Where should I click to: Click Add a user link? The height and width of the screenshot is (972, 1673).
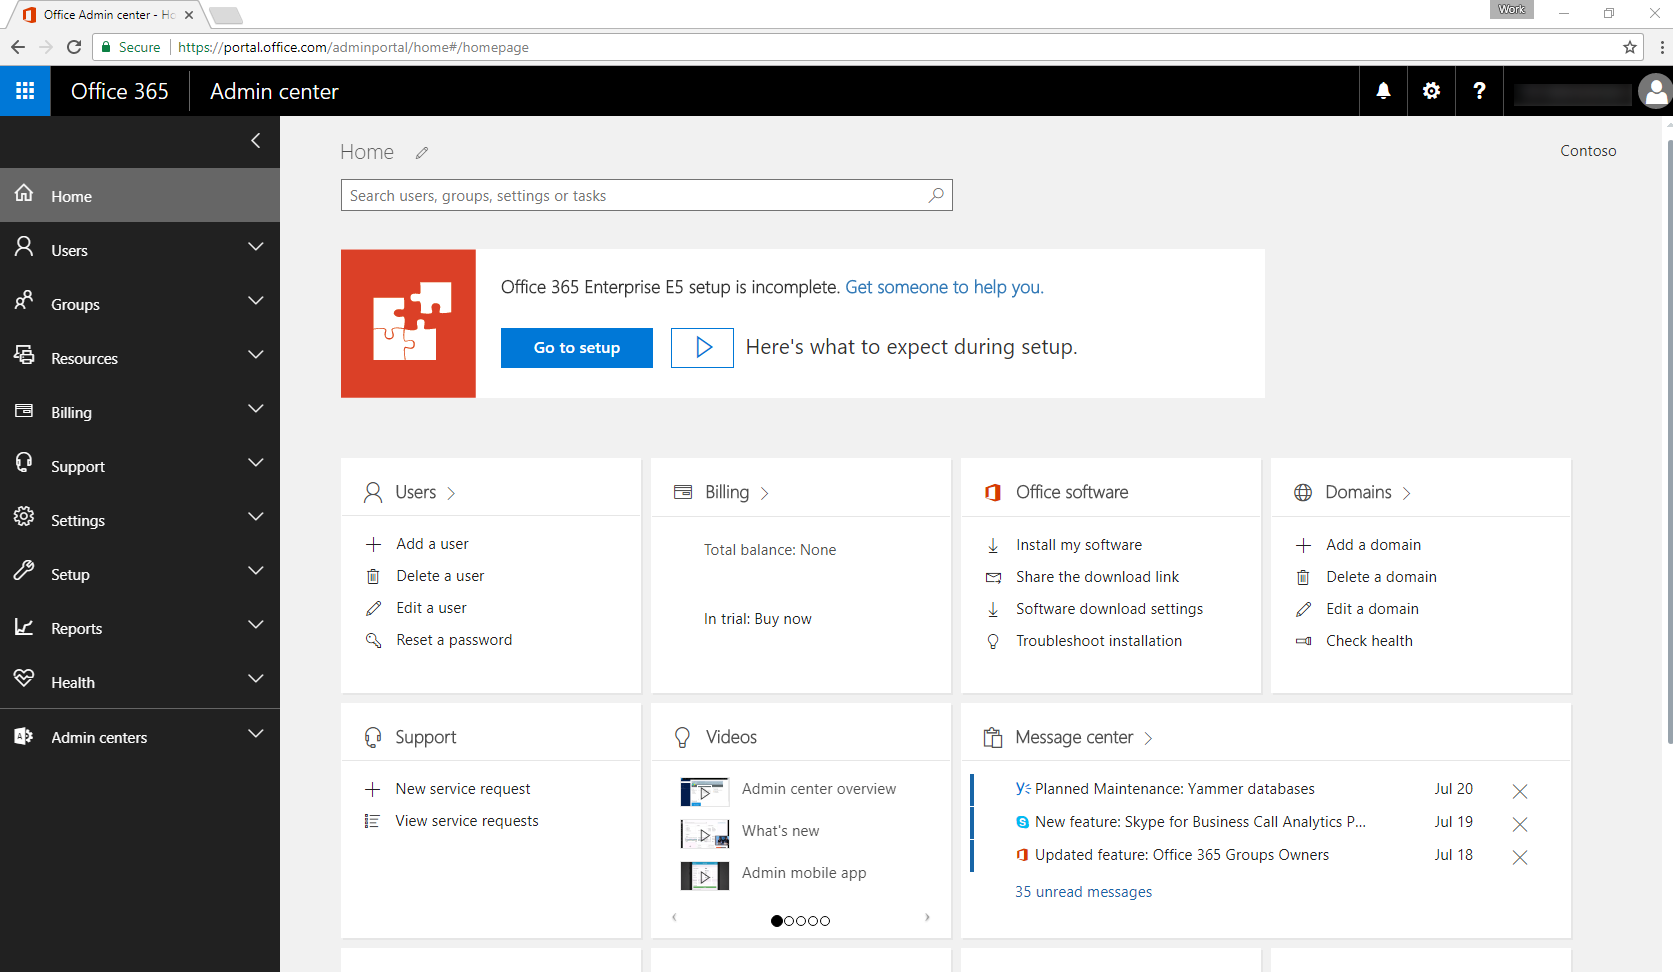coord(432,544)
